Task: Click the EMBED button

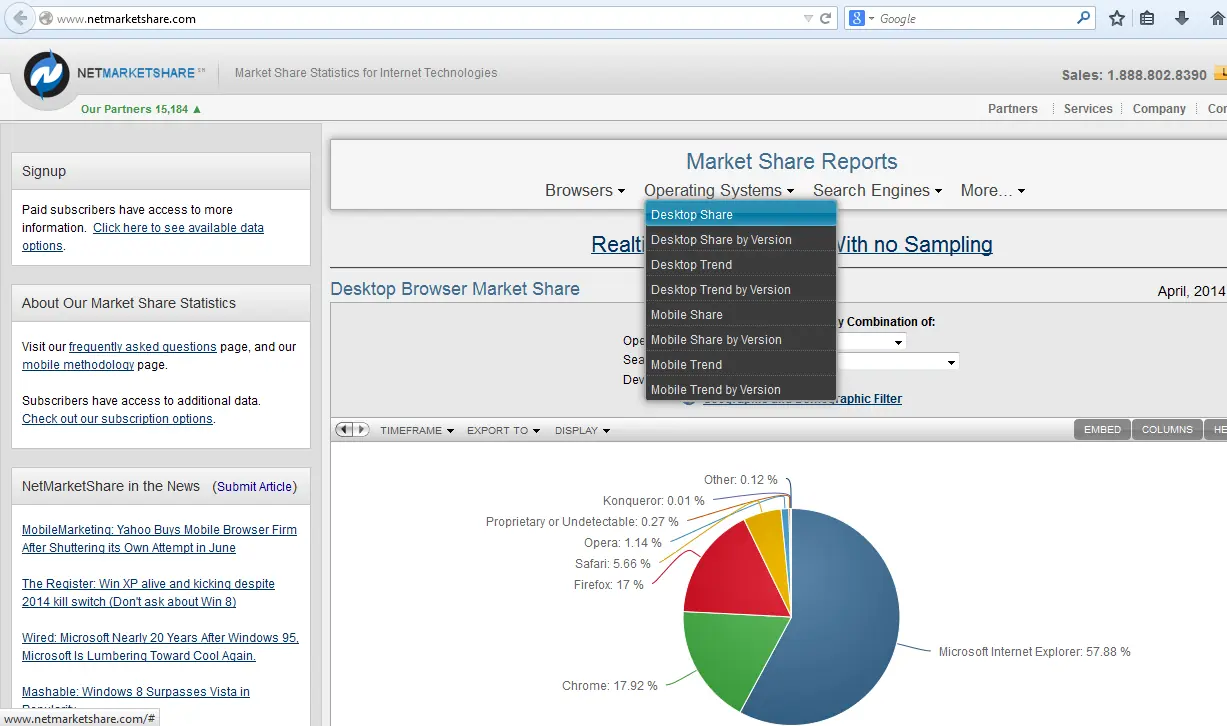Action: pos(1102,429)
